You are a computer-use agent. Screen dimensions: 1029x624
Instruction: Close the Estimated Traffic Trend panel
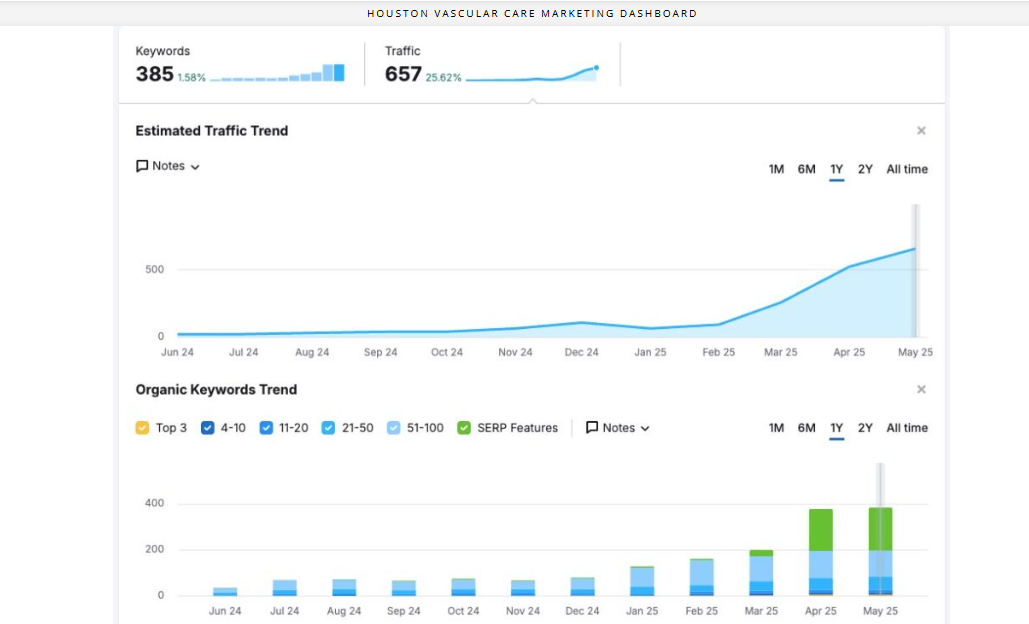[921, 131]
